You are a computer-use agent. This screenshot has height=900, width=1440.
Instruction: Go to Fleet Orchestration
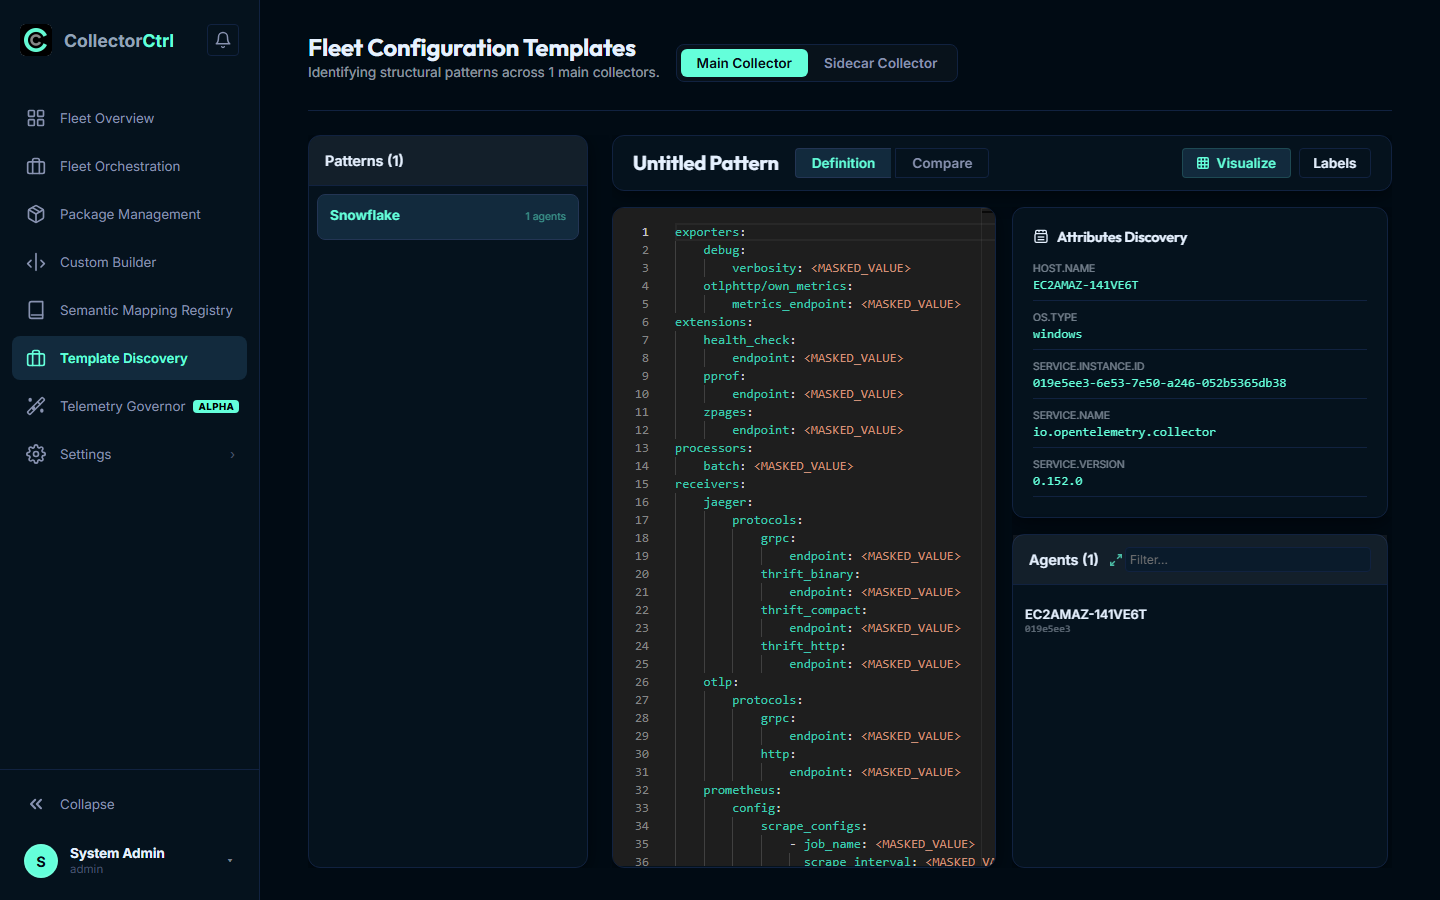[129, 166]
